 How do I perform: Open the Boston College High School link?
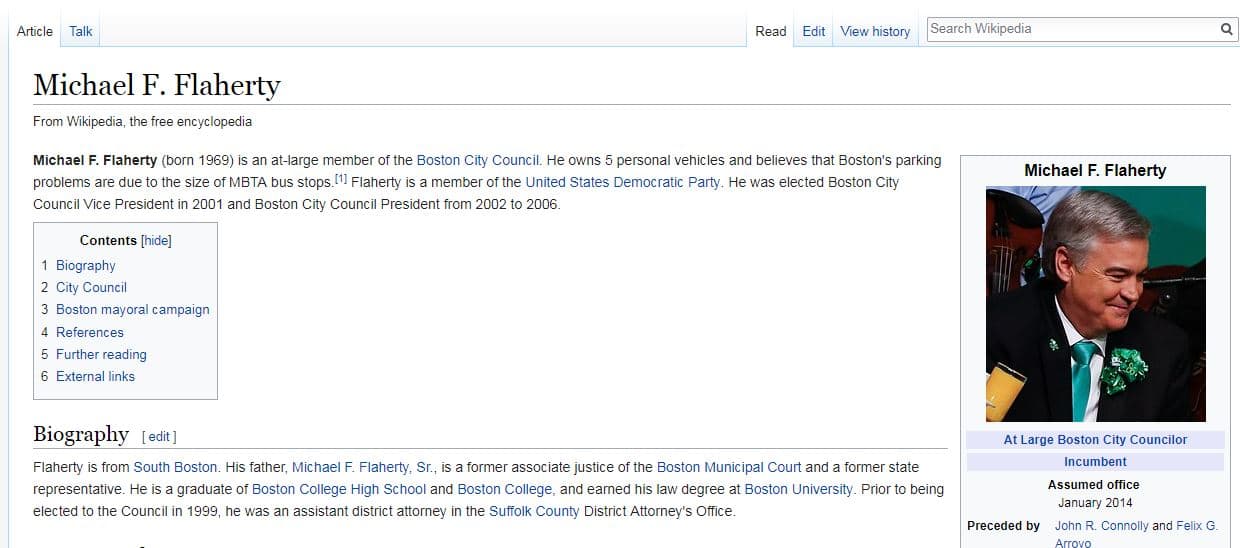click(339, 489)
